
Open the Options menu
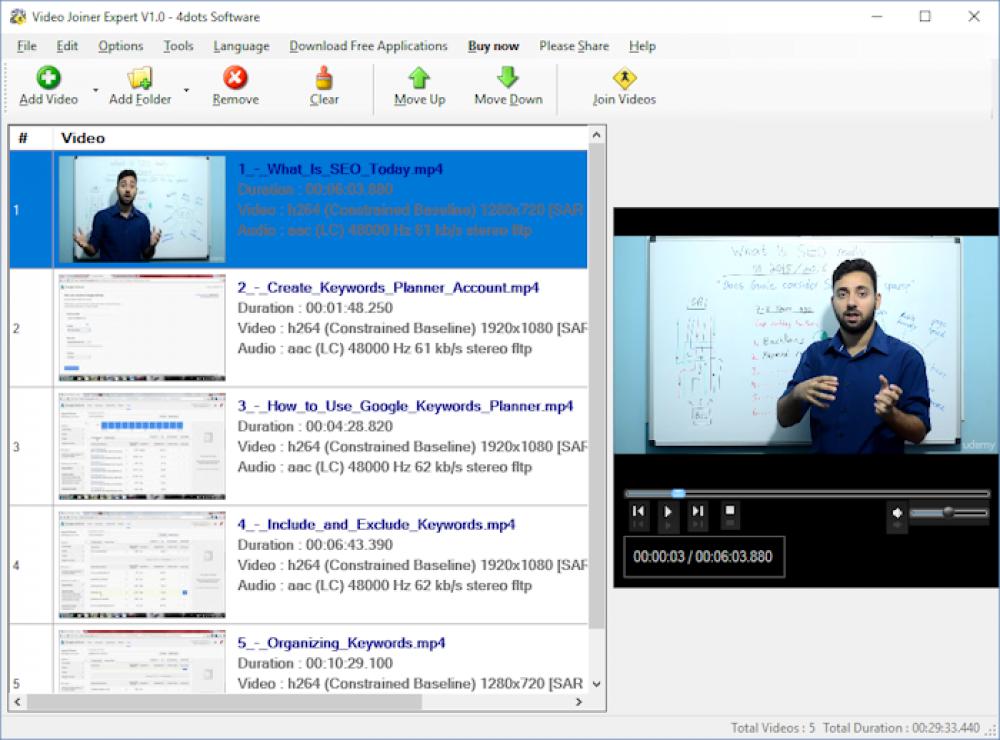[x=120, y=46]
